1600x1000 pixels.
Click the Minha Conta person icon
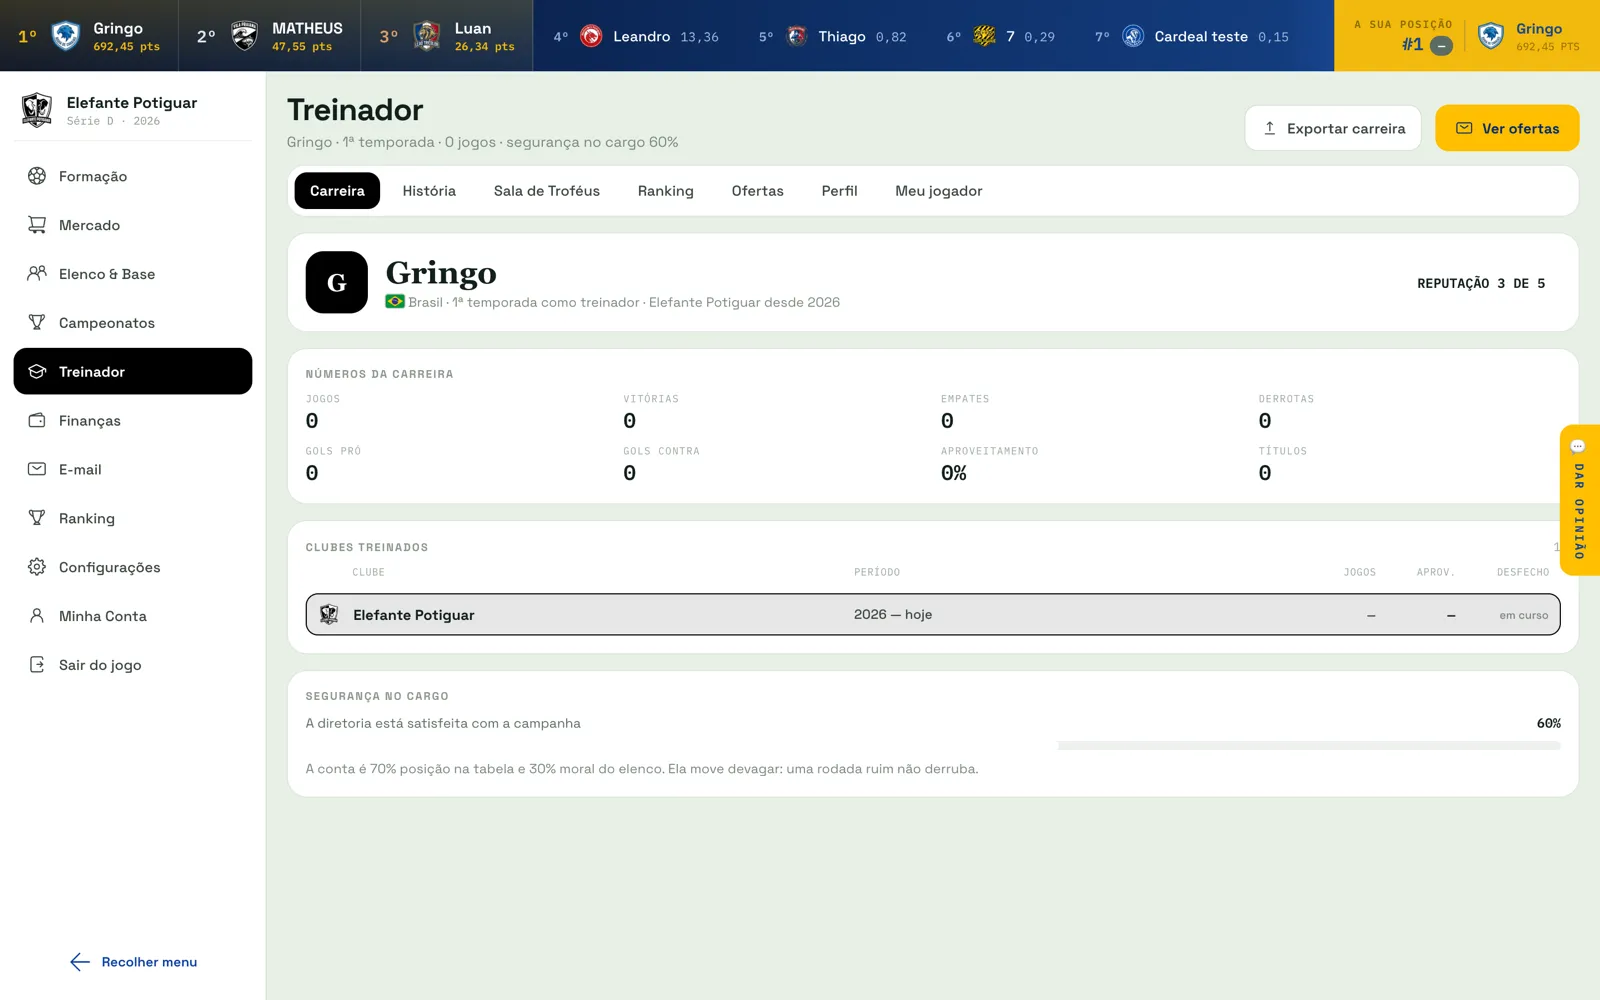(x=37, y=616)
